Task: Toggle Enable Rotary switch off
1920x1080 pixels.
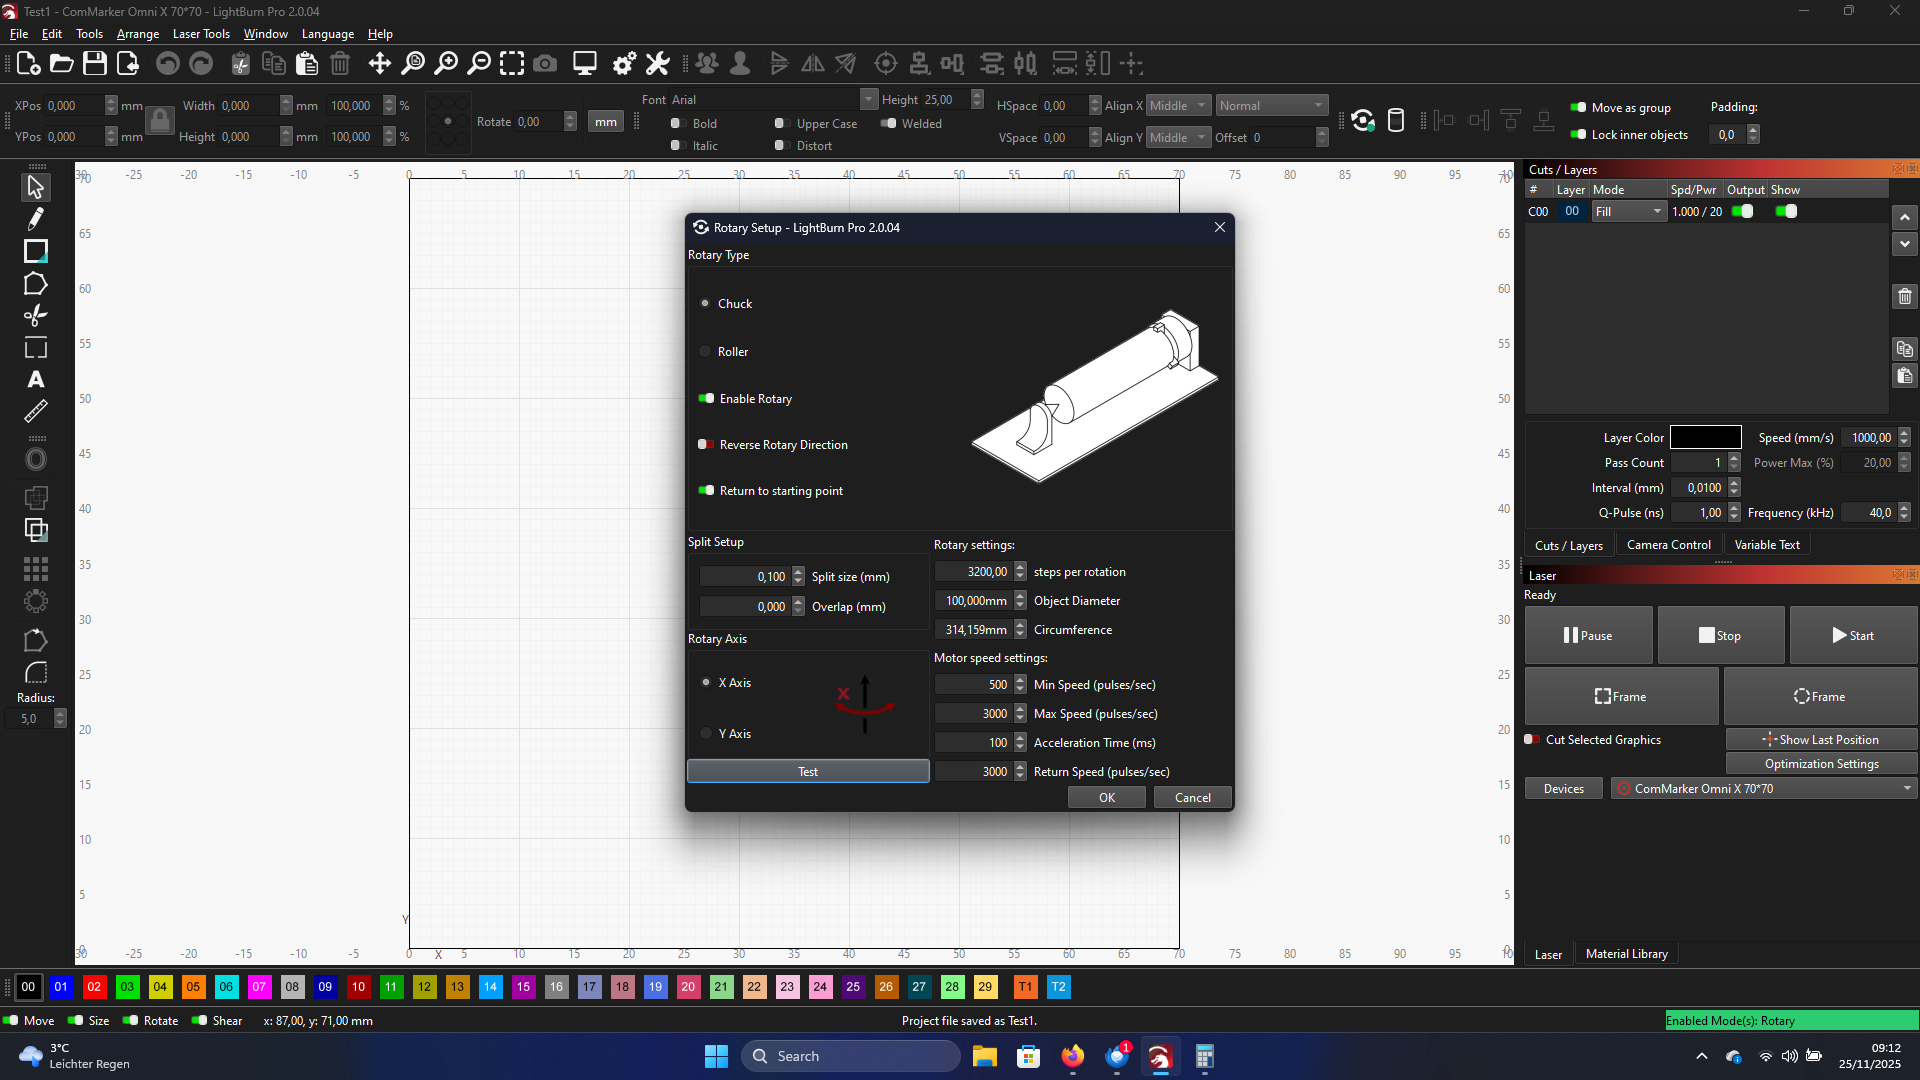Action: tap(707, 399)
